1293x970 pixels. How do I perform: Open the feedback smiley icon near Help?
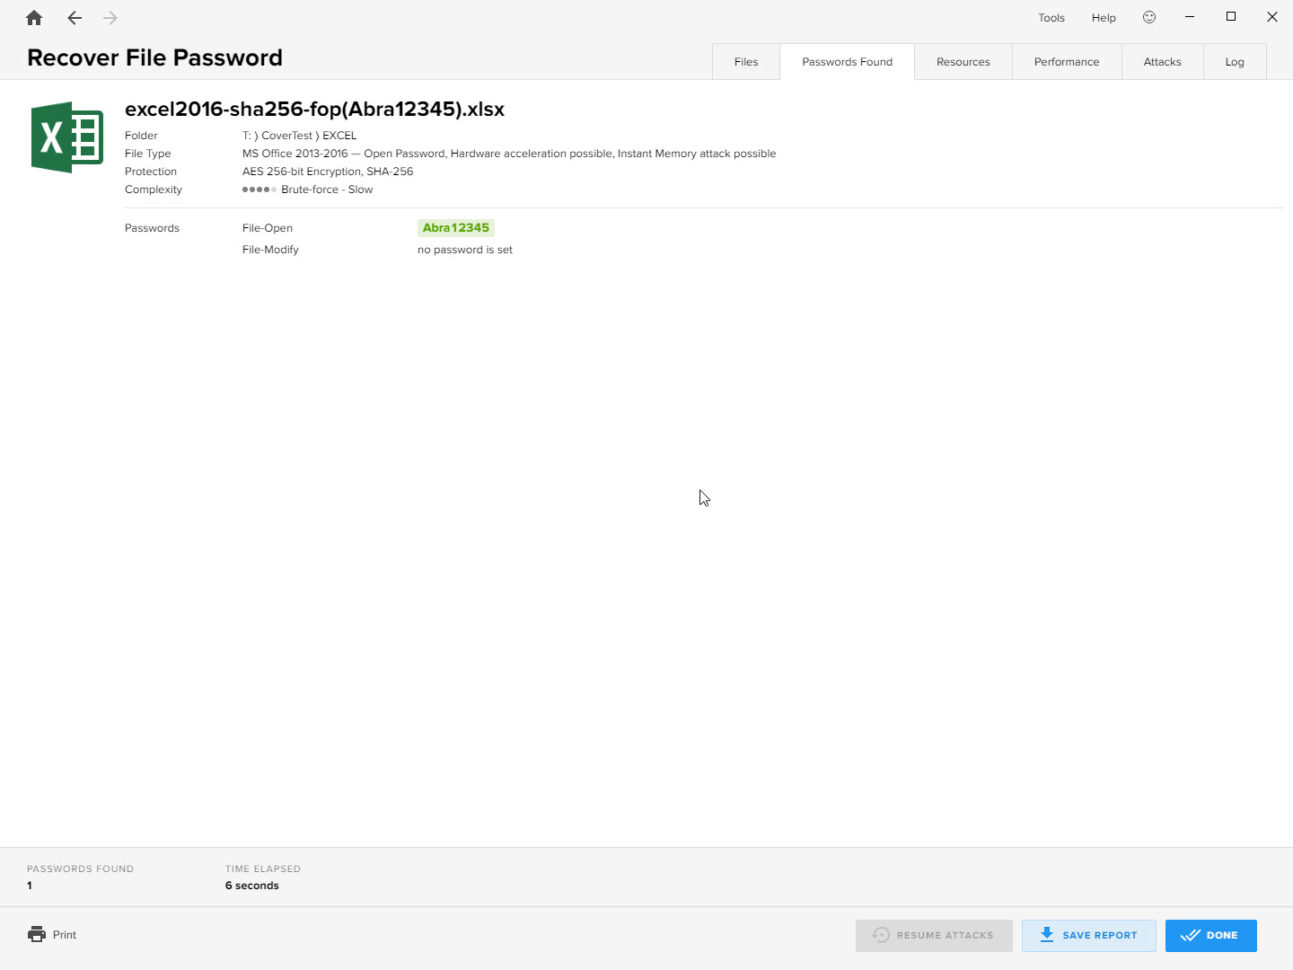coord(1148,17)
